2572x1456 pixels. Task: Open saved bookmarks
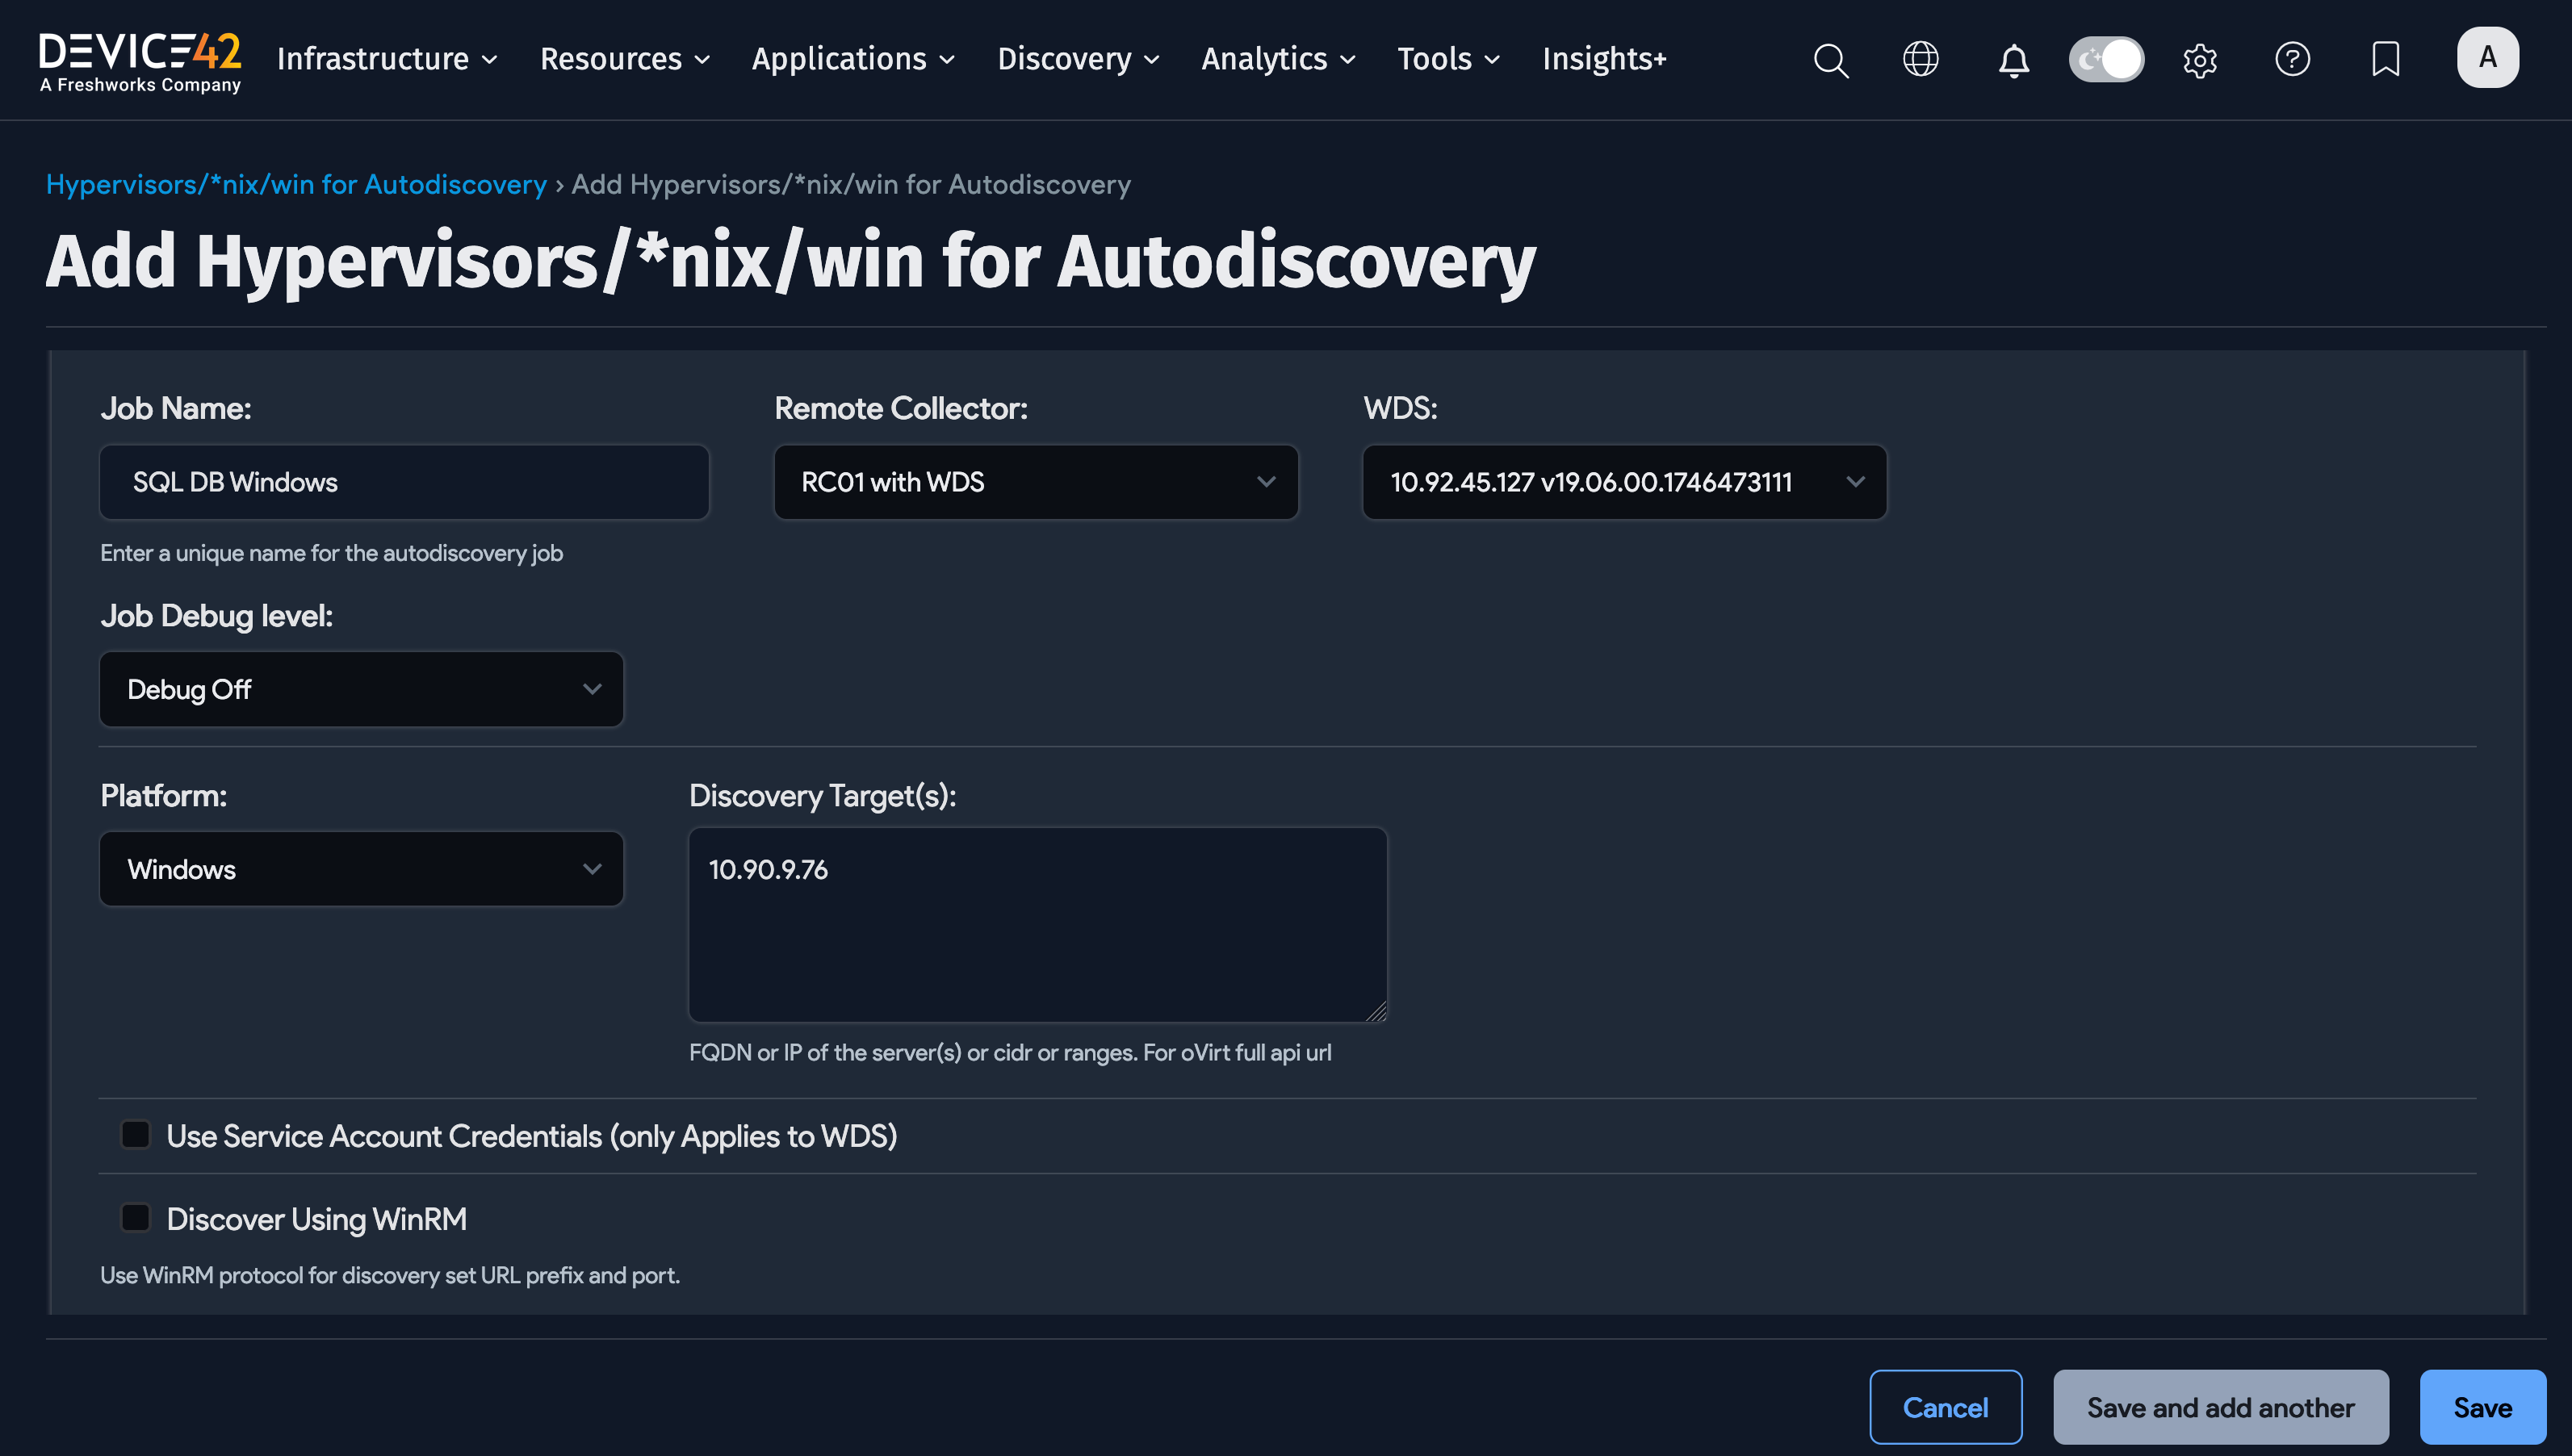[2386, 60]
